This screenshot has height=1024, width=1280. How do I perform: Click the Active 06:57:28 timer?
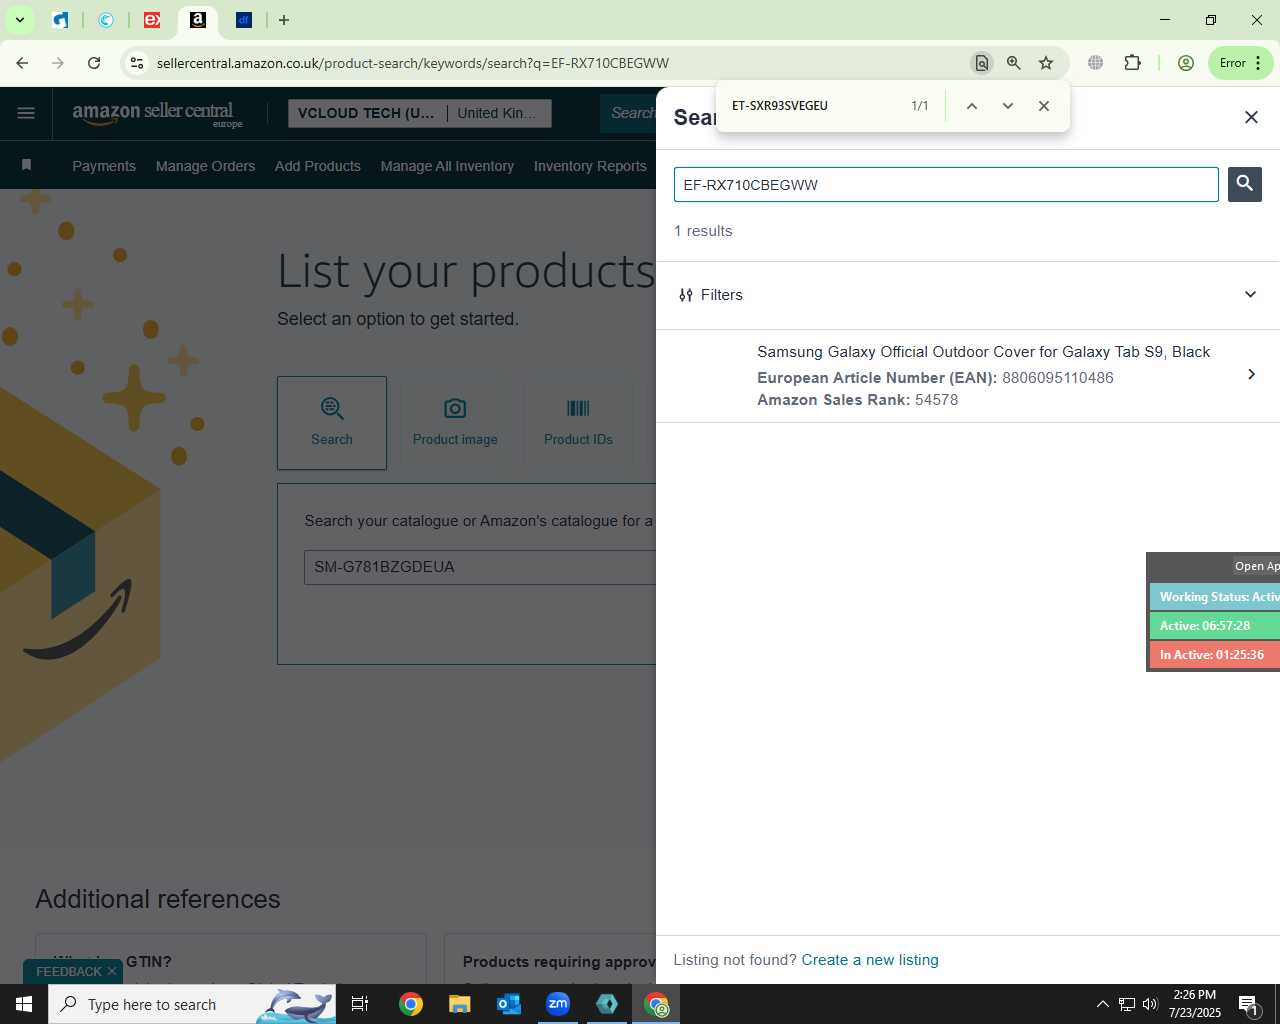1215,626
